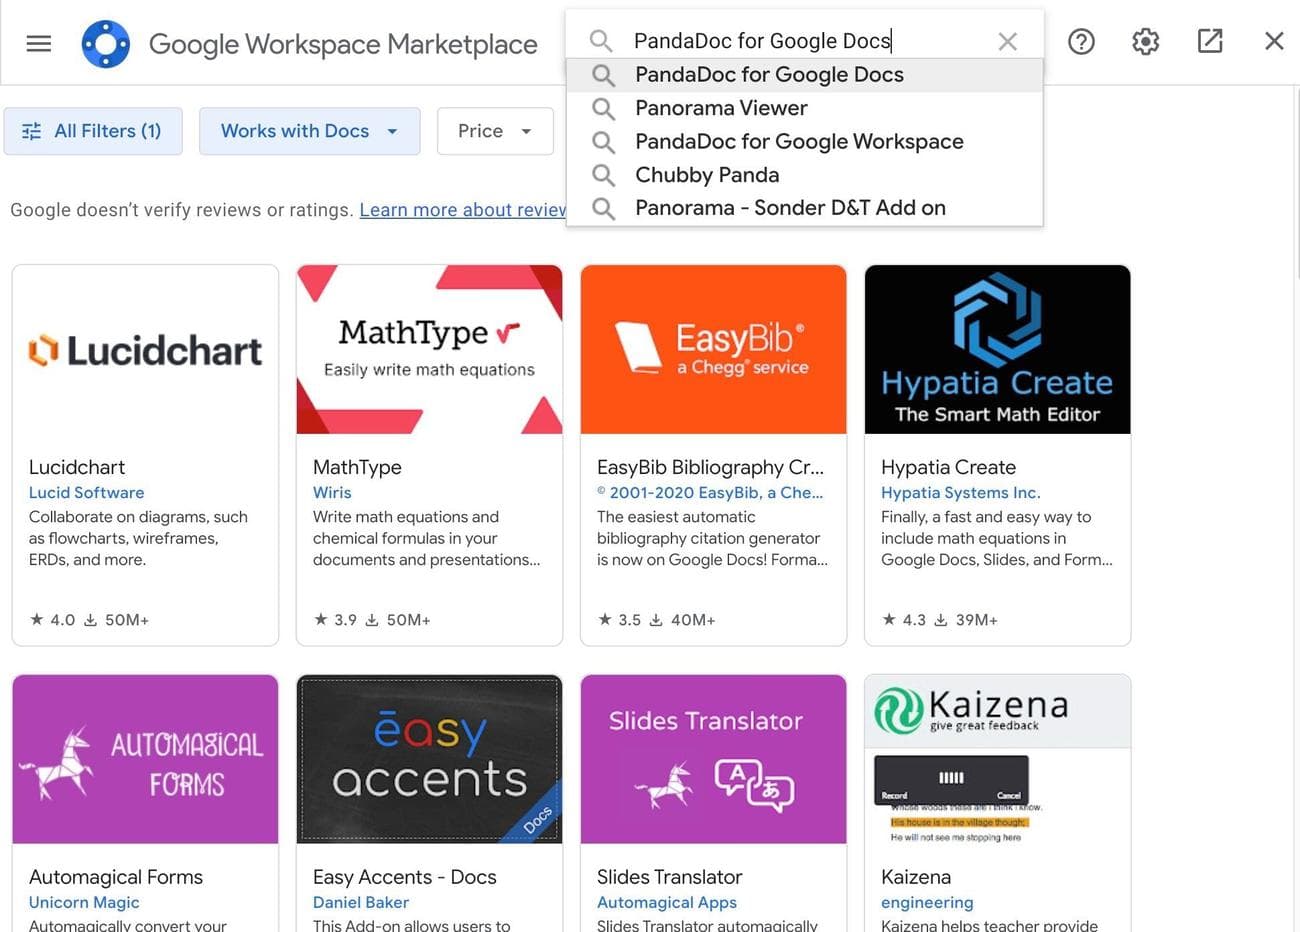The width and height of the screenshot is (1300, 932).
Task: Open the Lucid Software developer link
Action: pos(86,492)
